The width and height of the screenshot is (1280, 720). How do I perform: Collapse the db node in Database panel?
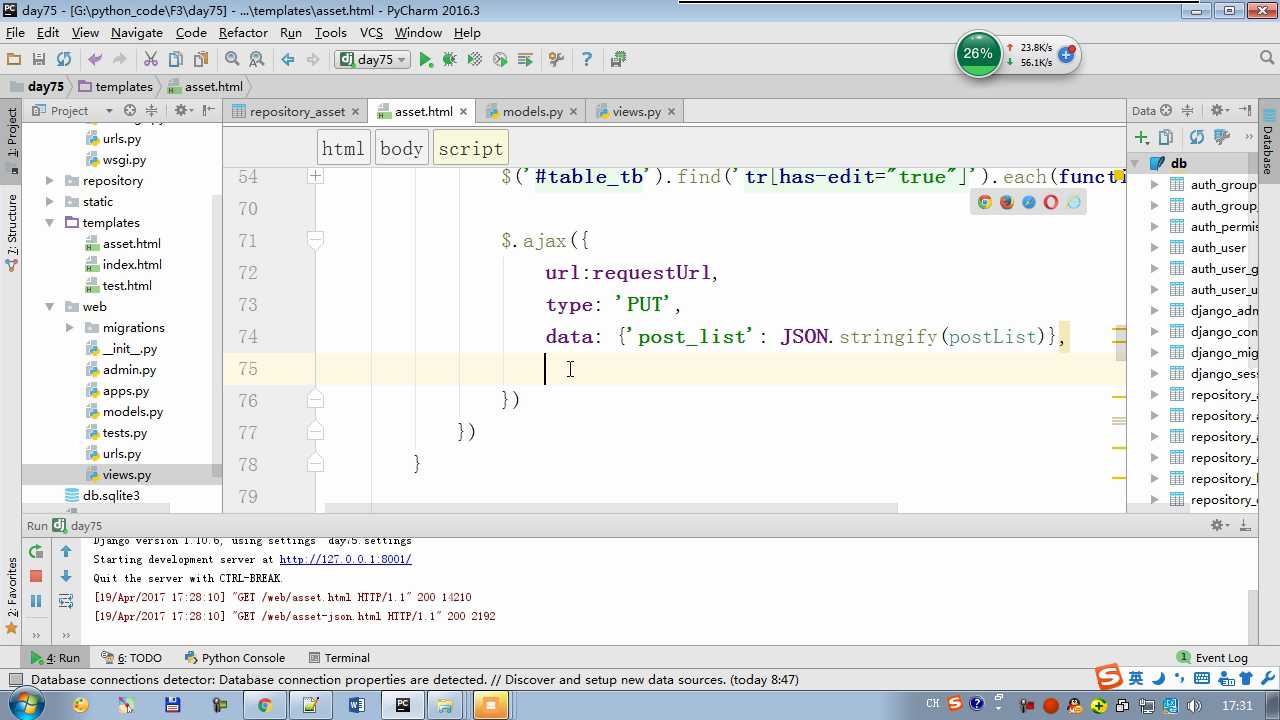[x=1136, y=163]
